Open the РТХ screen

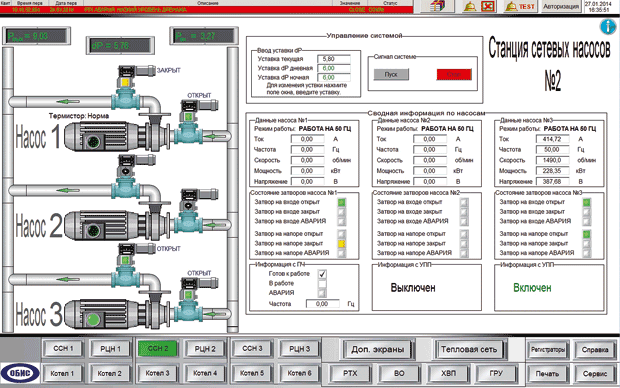click(x=350, y=373)
